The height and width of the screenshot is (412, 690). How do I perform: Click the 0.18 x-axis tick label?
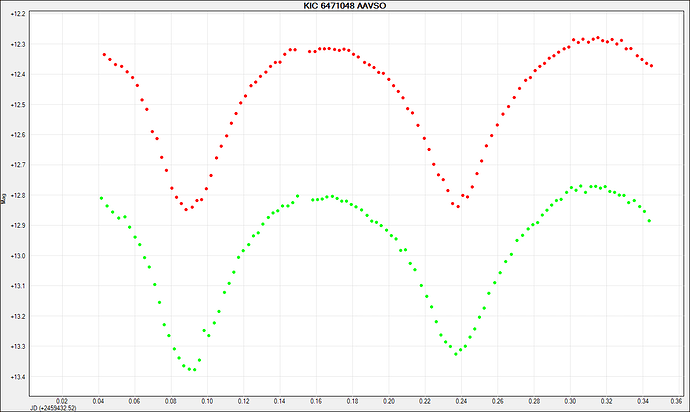(x=352, y=401)
